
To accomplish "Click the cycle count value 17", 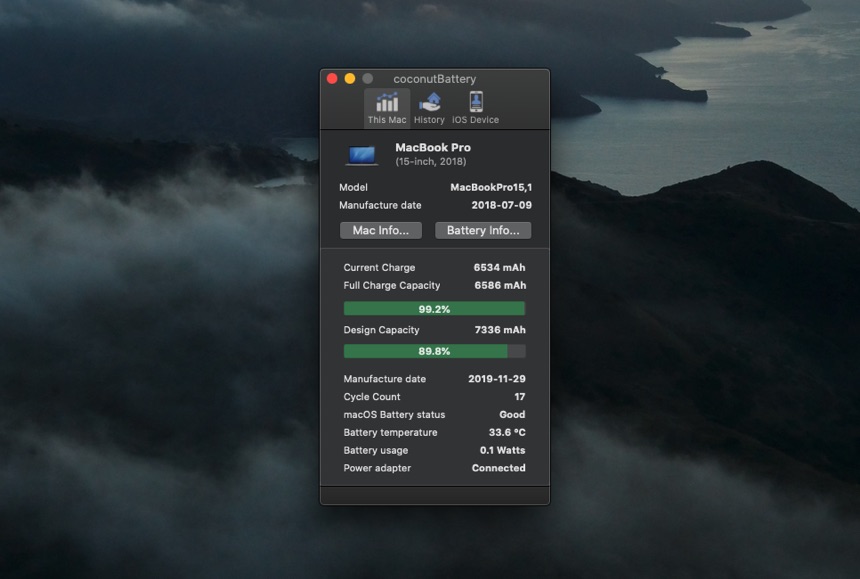I will (x=519, y=397).
